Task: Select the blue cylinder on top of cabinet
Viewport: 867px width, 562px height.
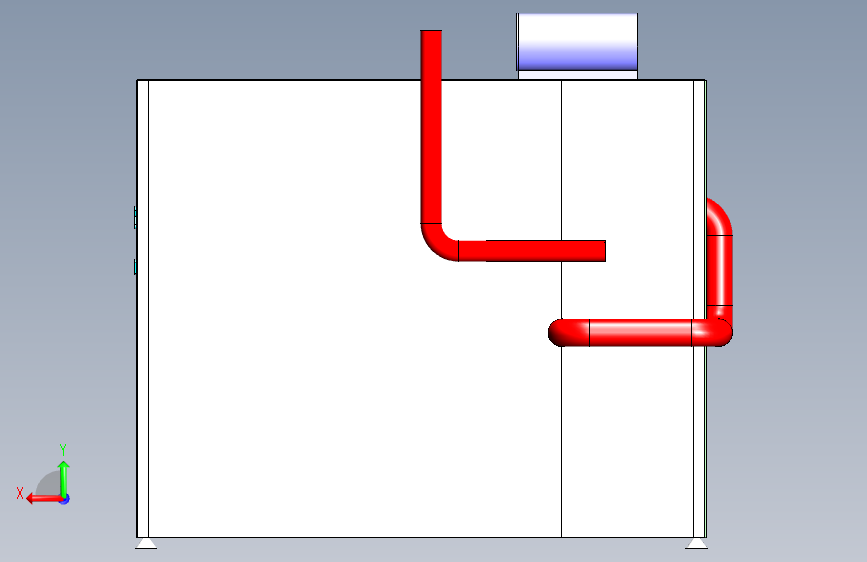Action: (577, 42)
